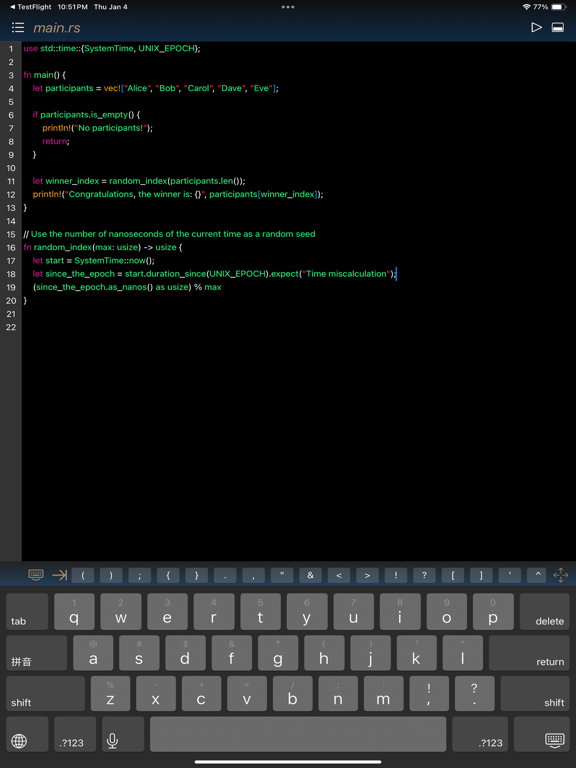Insert less-than sign from accessory bar
Image resolution: width=576 pixels, height=768 pixels.
tap(338, 576)
